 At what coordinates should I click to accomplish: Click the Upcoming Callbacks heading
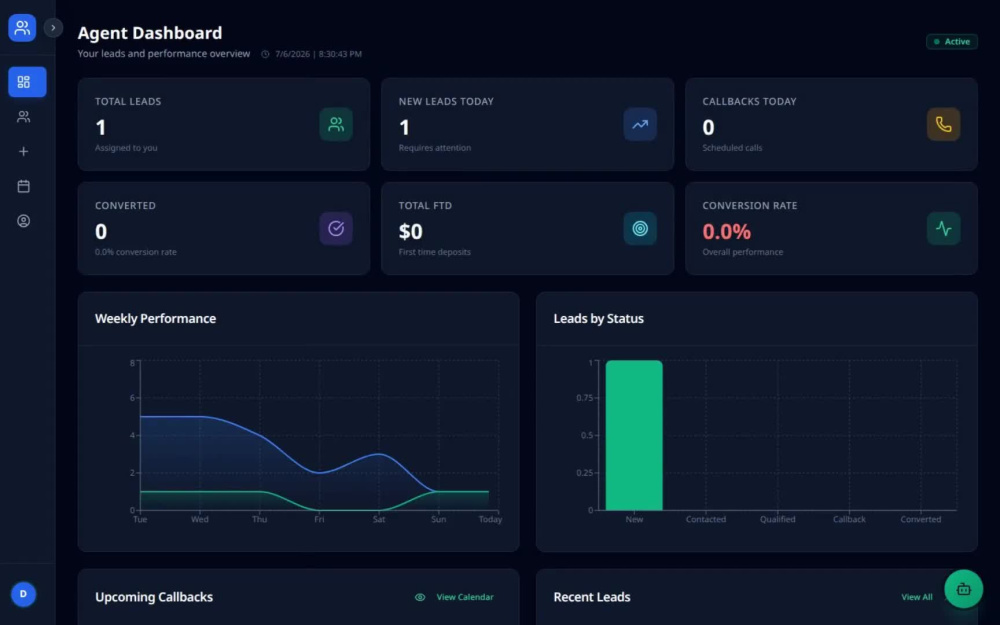(x=154, y=597)
